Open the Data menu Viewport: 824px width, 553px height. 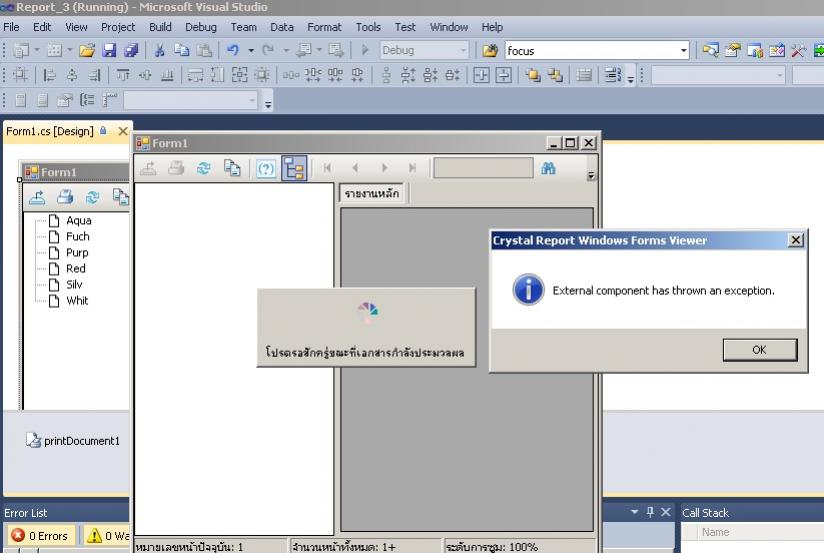coord(282,27)
